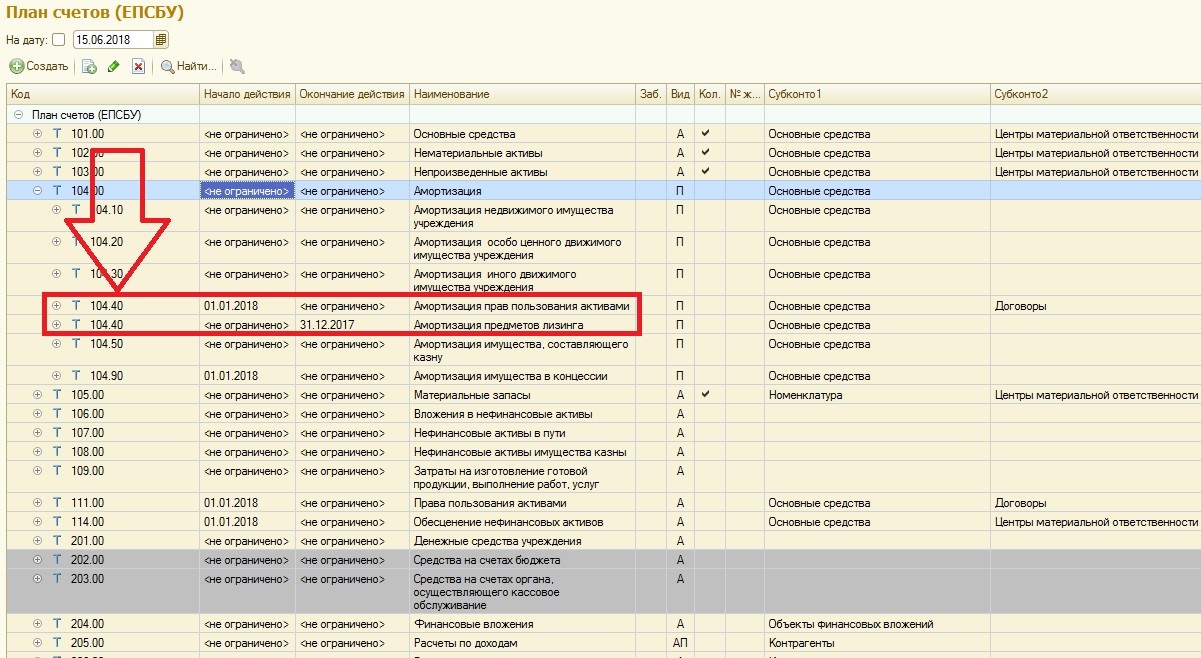
Task: Click the account icon of row 205.00
Action: [57, 643]
